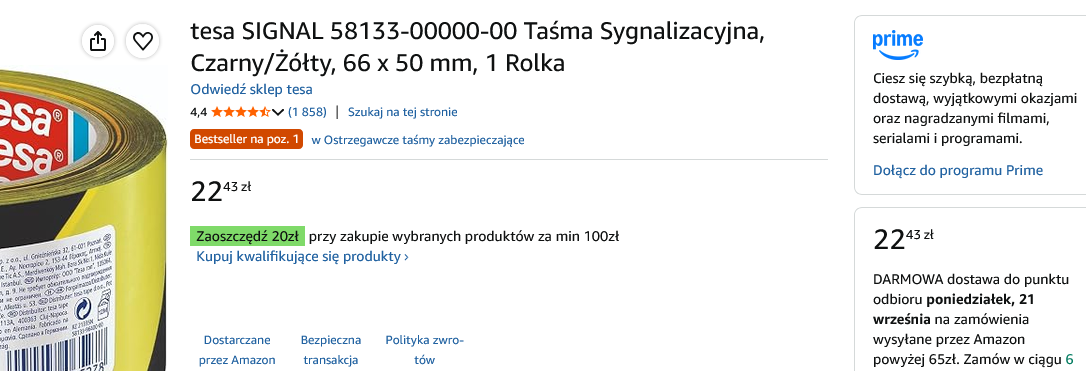Click the green Zaoszczędź 20zł badge
Screen dimensions: 1086x371
[x=248, y=237]
